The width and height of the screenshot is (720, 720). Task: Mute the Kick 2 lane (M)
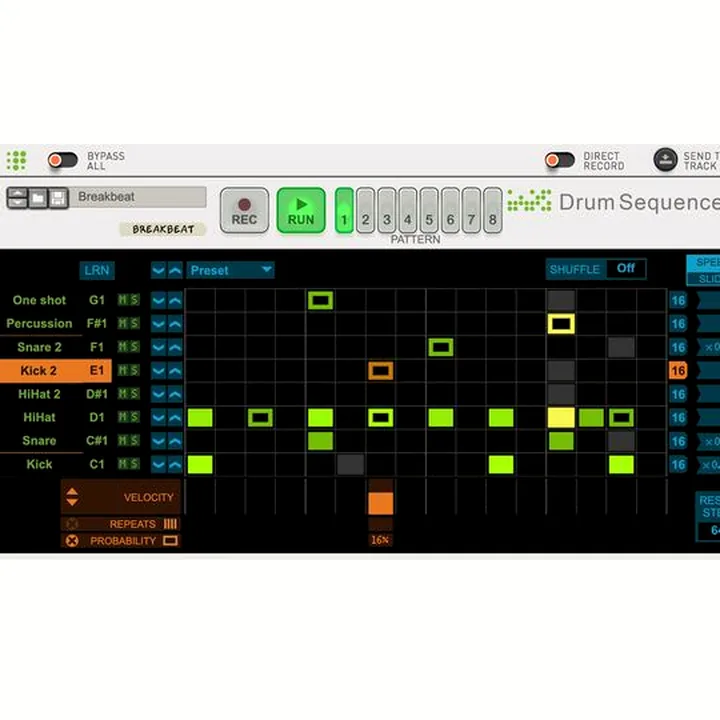123,370
